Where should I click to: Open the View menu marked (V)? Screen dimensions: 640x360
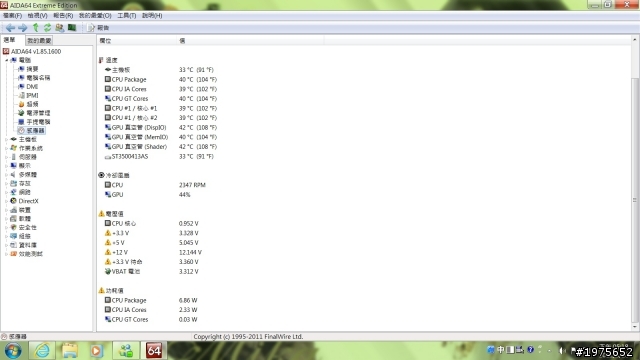pos(37,16)
